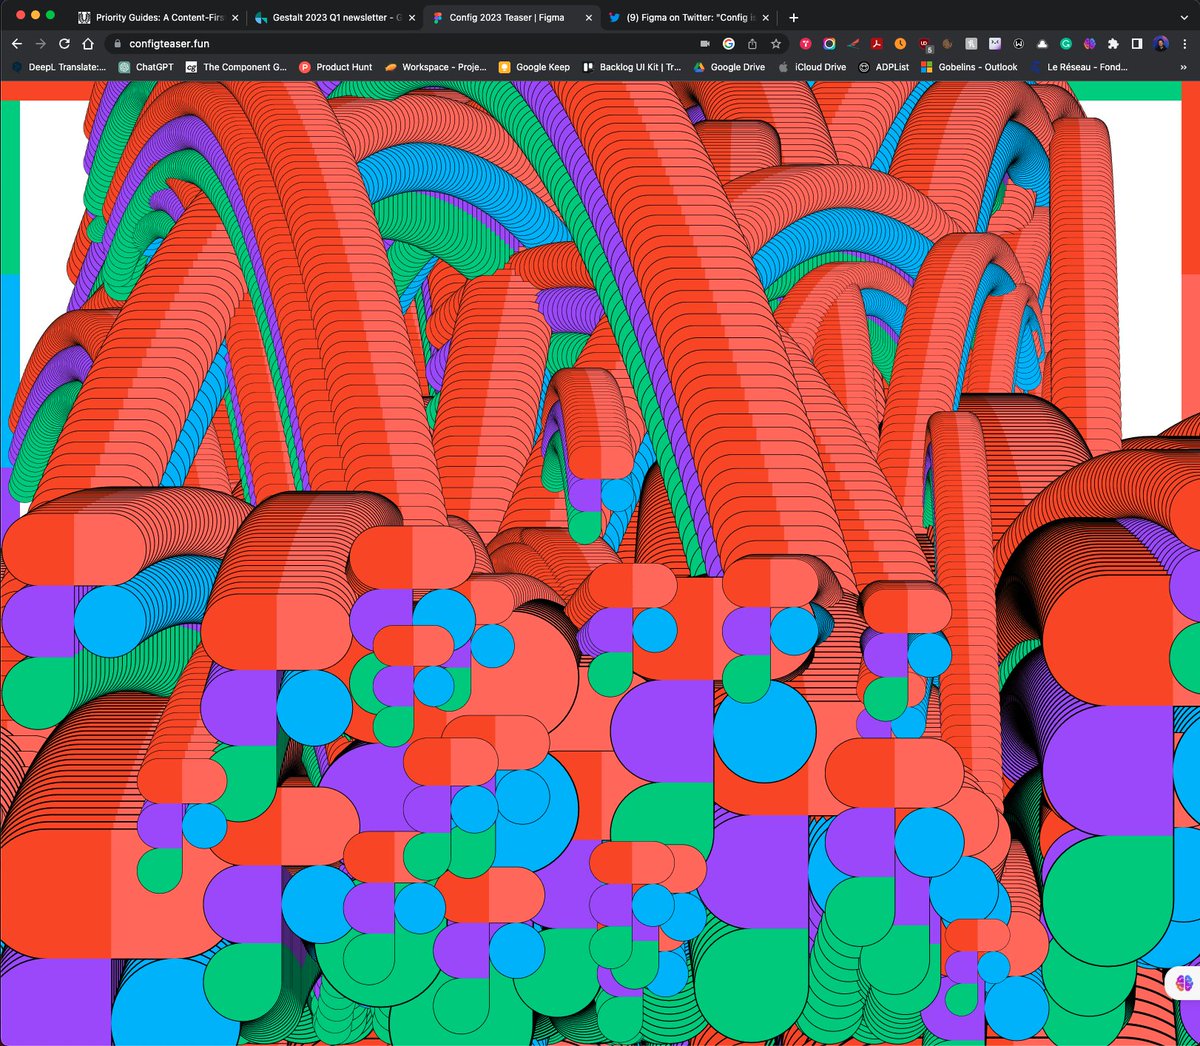1200x1046 pixels.
Task: Open the Le Réseau - Fond... bookmark
Action: pyautogui.click(x=1078, y=67)
